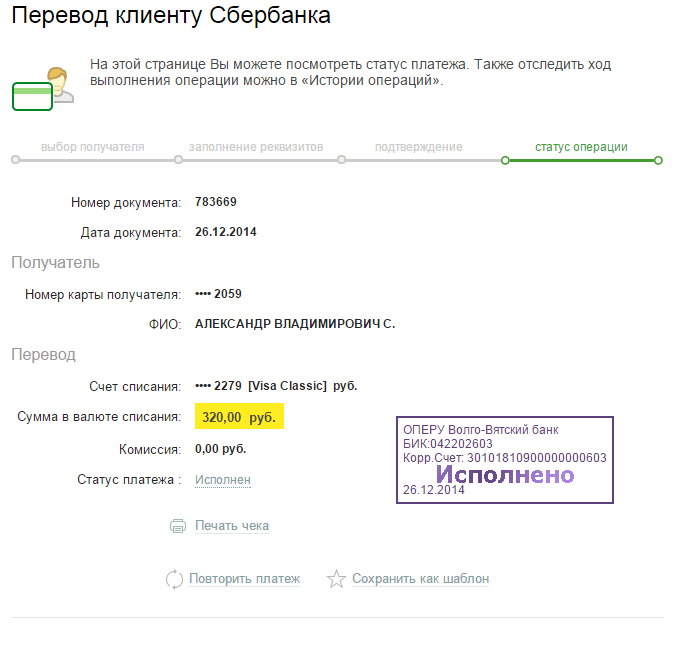692x668 pixels.
Task: Click the card and person transfer icon
Action: [x=43, y=88]
